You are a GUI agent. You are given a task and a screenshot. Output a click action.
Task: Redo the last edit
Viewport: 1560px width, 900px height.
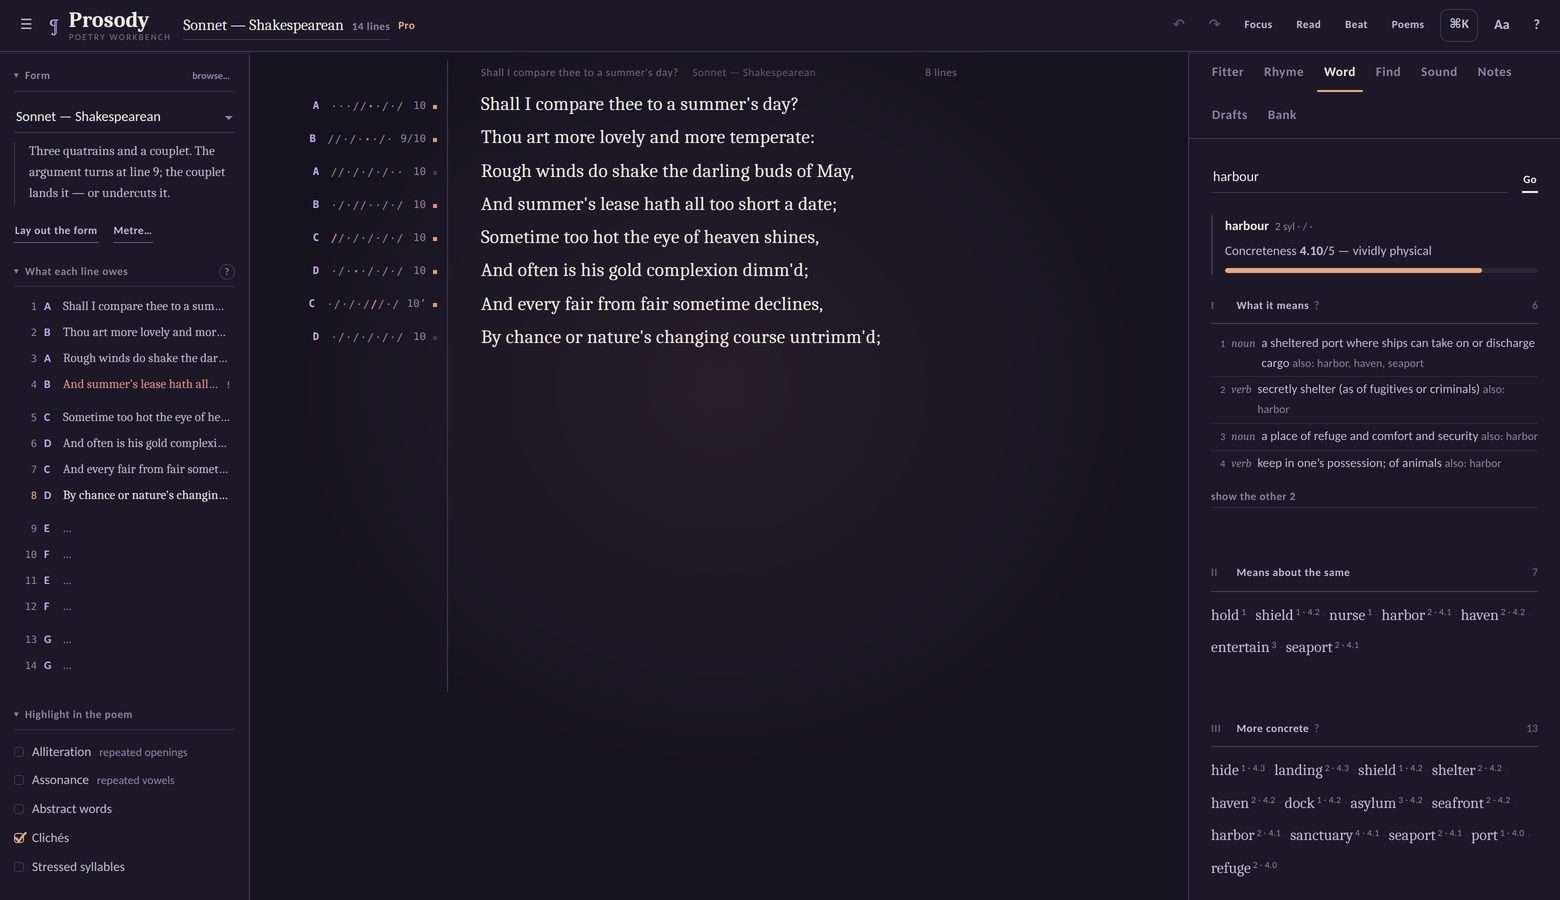[1214, 24]
